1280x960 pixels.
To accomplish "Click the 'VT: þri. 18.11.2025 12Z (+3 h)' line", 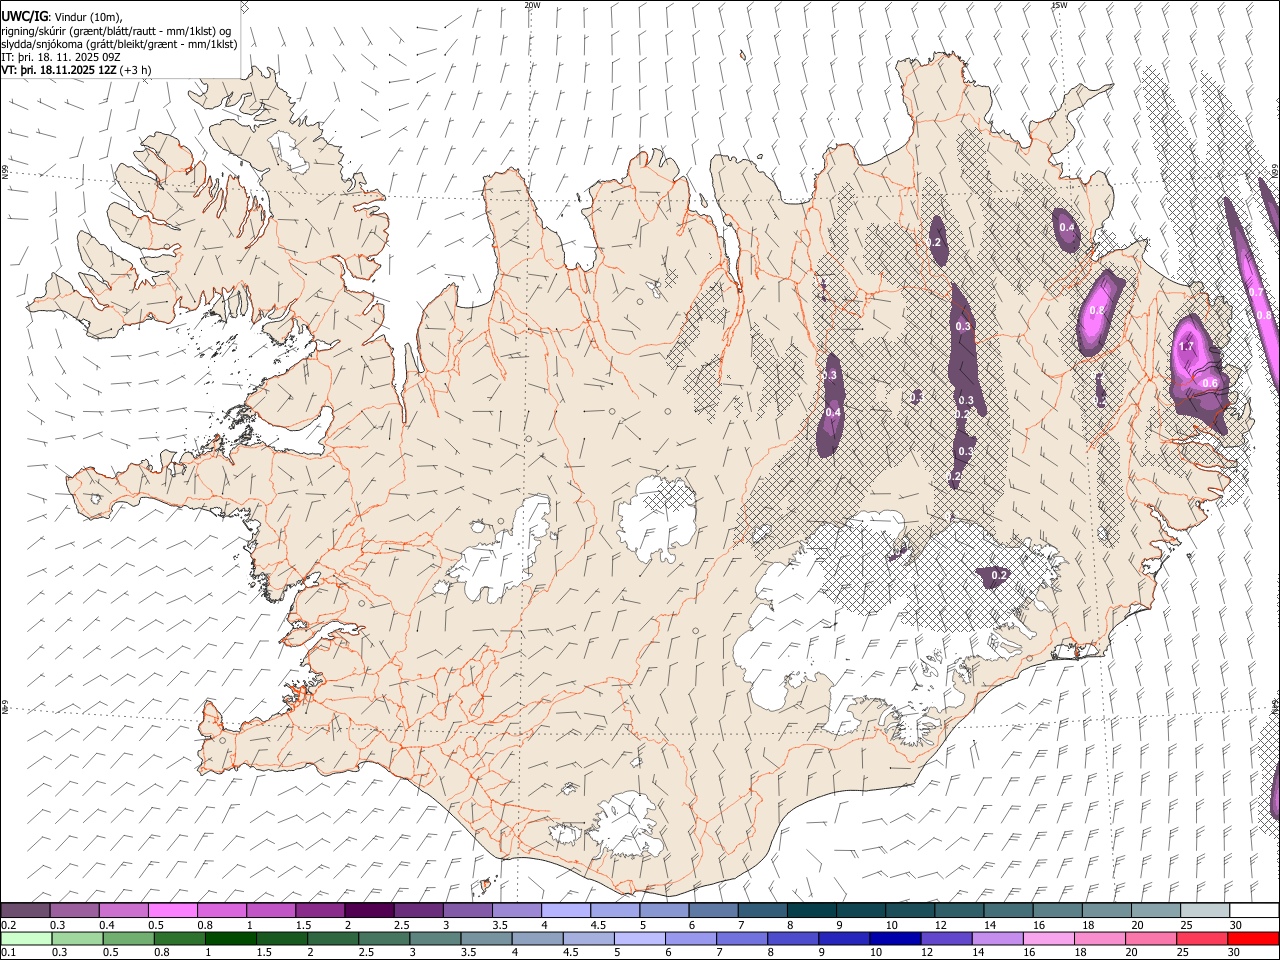I will tap(77, 70).
